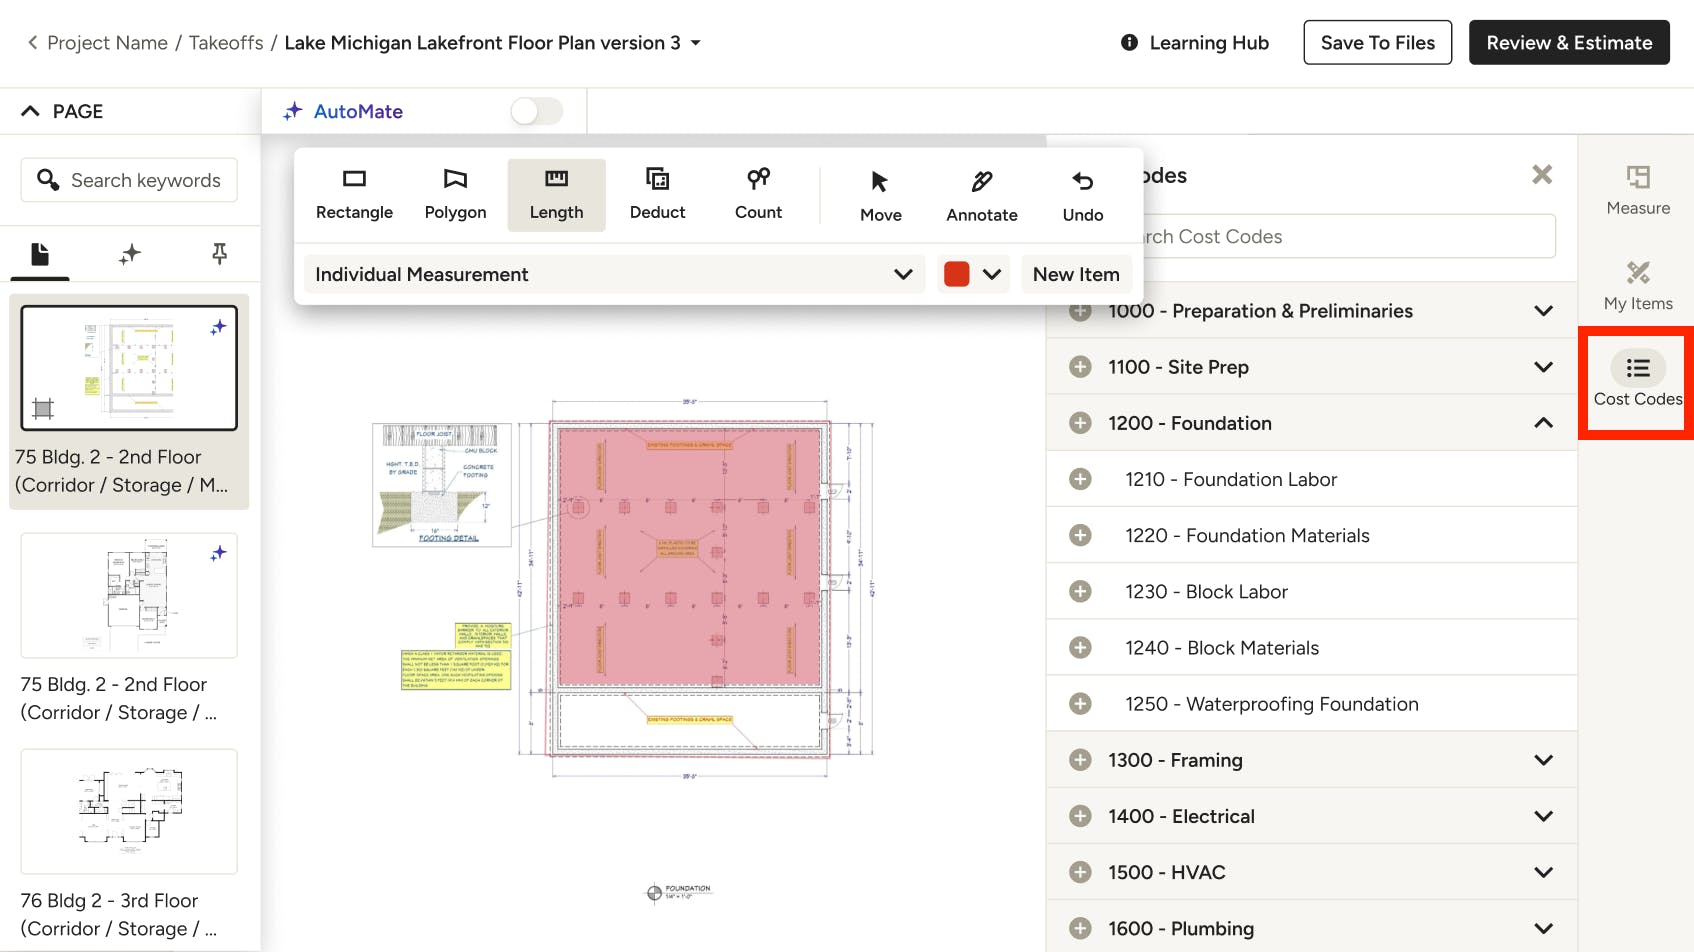Toggle the AutoMate switch
The image size is (1694, 952).
537,111
